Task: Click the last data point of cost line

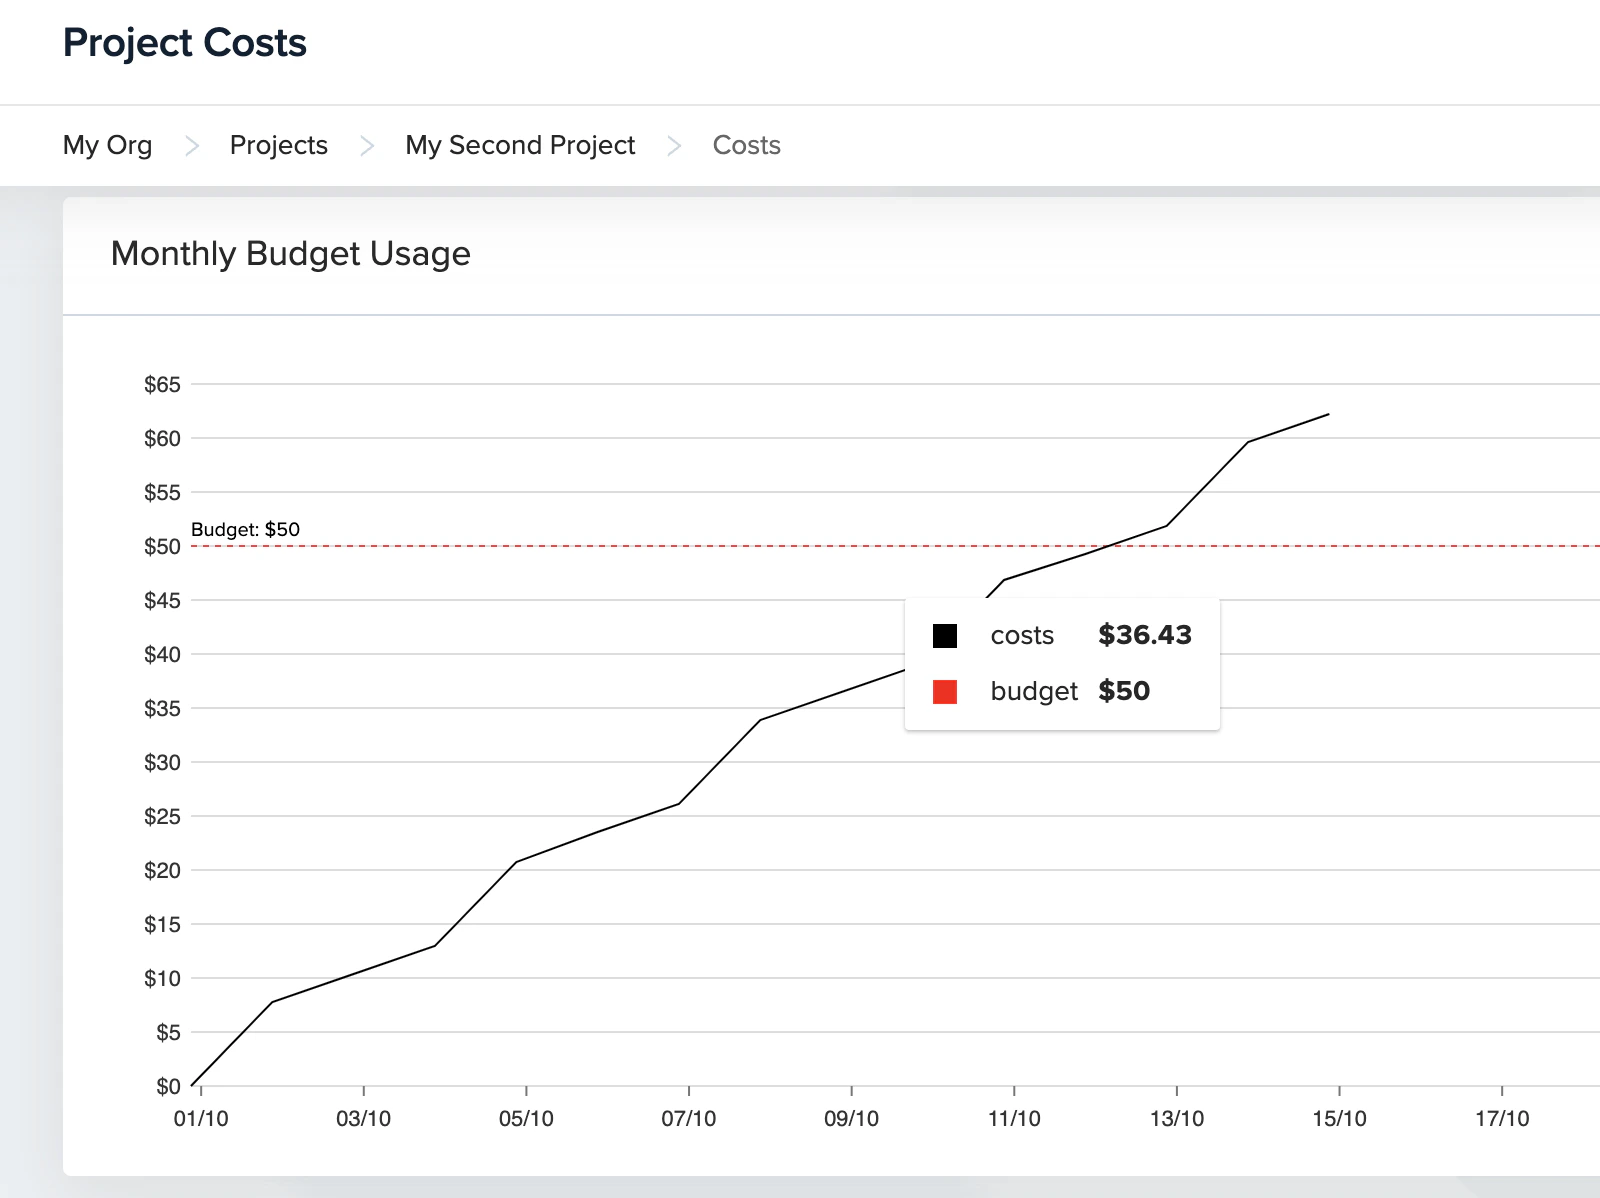Action: [x=1329, y=414]
